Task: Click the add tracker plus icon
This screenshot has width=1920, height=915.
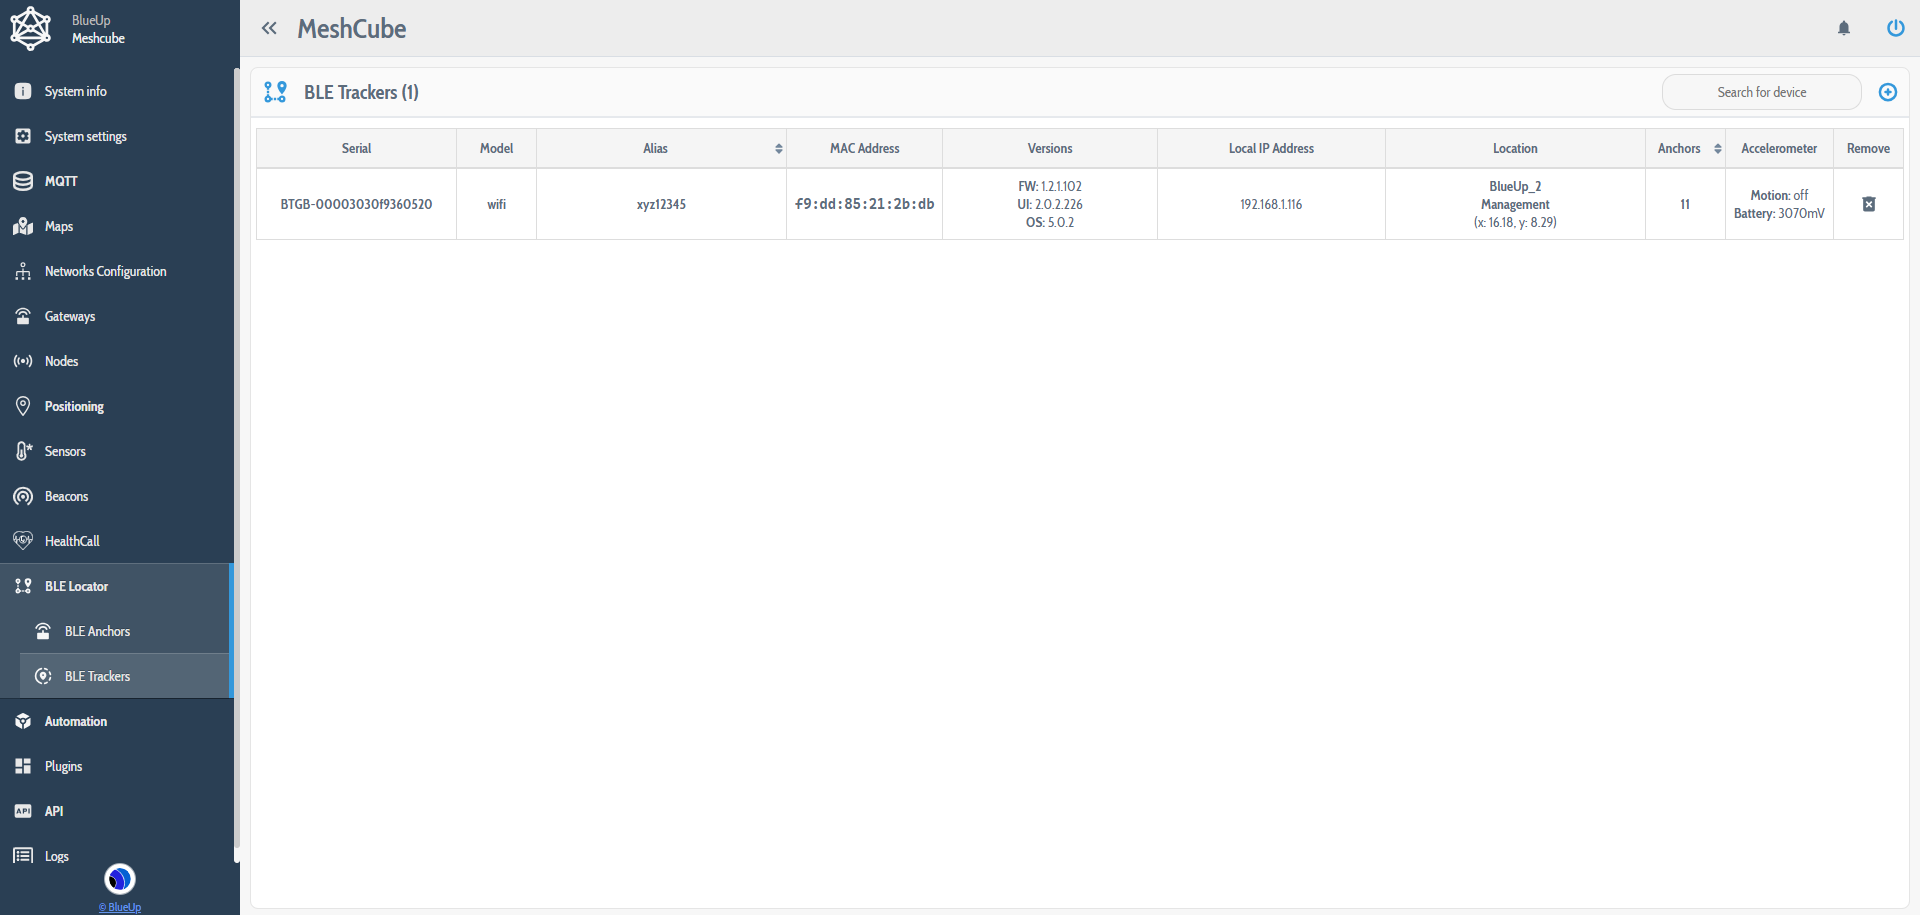Action: [x=1888, y=92]
